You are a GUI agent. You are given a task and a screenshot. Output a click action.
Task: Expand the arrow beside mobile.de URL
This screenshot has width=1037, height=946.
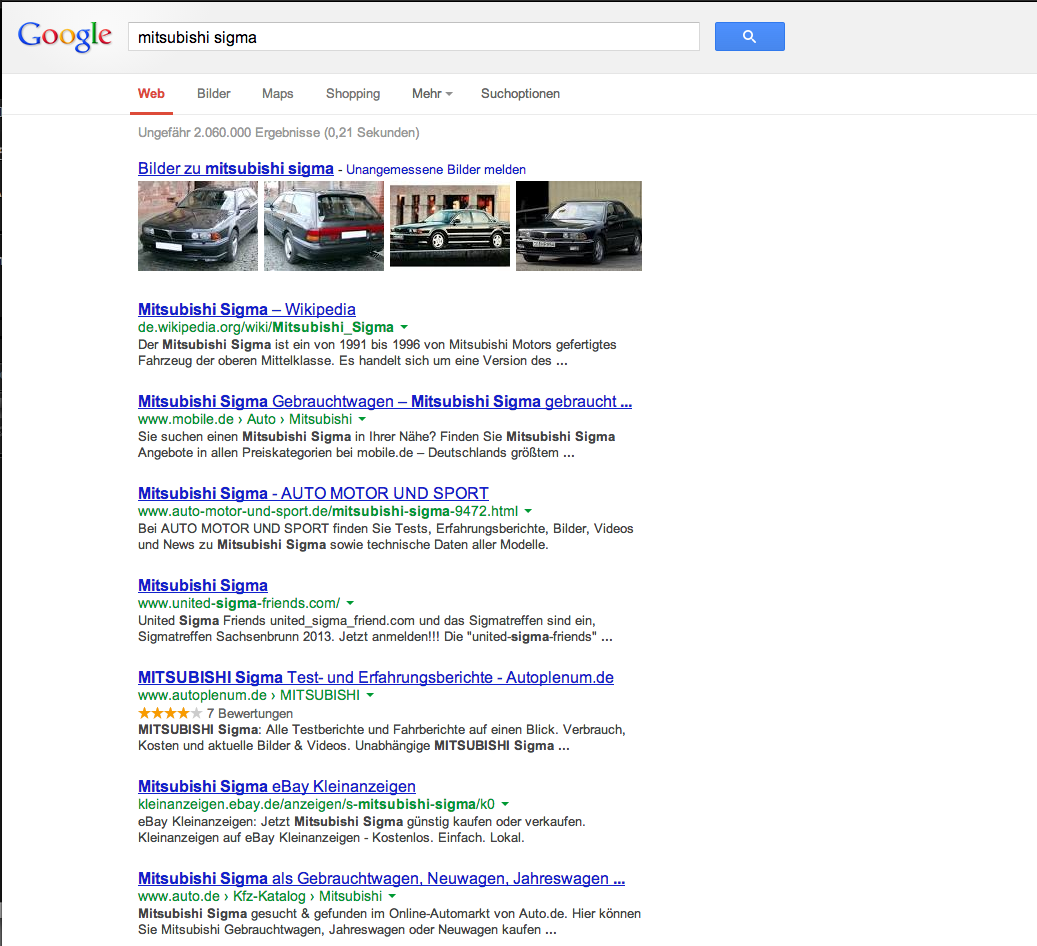(x=362, y=420)
